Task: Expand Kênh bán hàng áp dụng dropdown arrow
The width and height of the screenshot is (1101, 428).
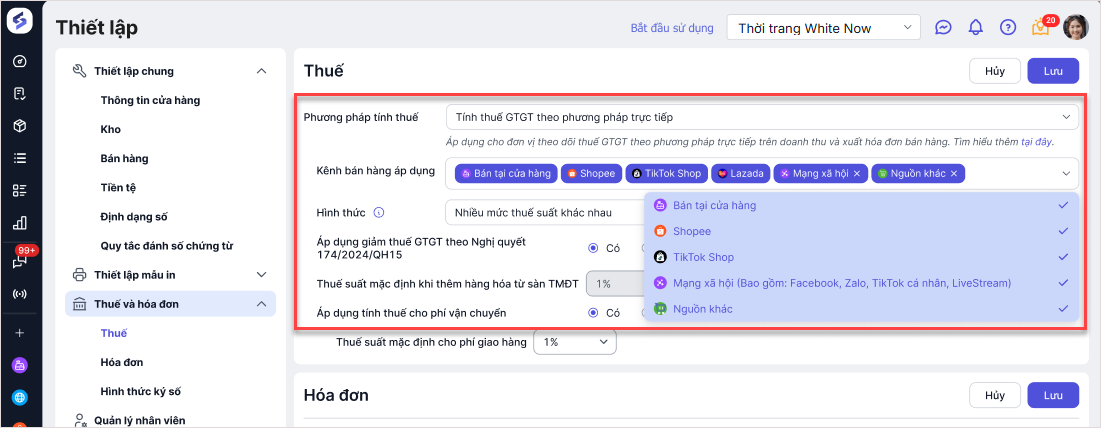Action: point(1066,174)
